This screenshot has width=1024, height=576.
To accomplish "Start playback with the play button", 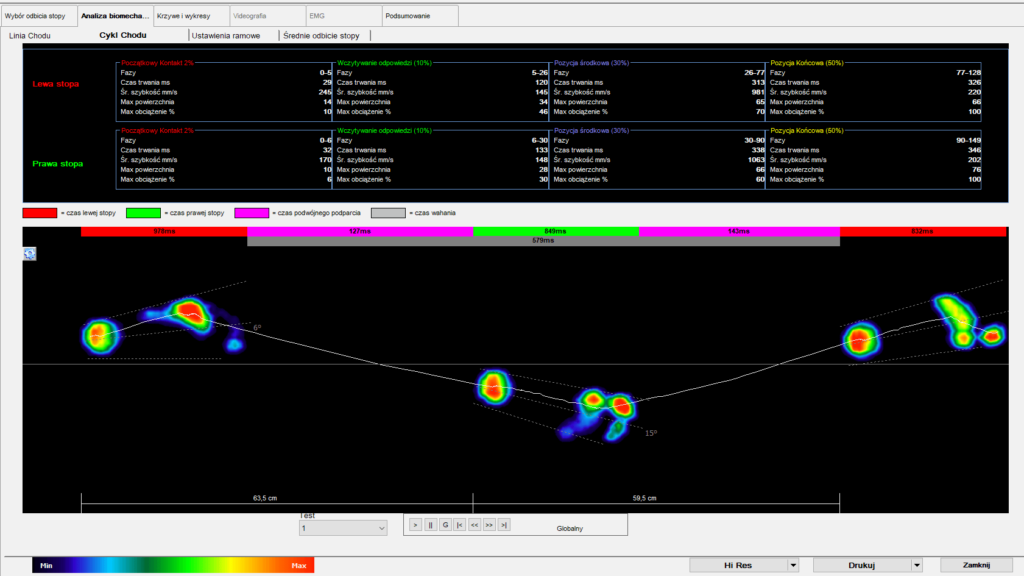I will tap(415, 524).
